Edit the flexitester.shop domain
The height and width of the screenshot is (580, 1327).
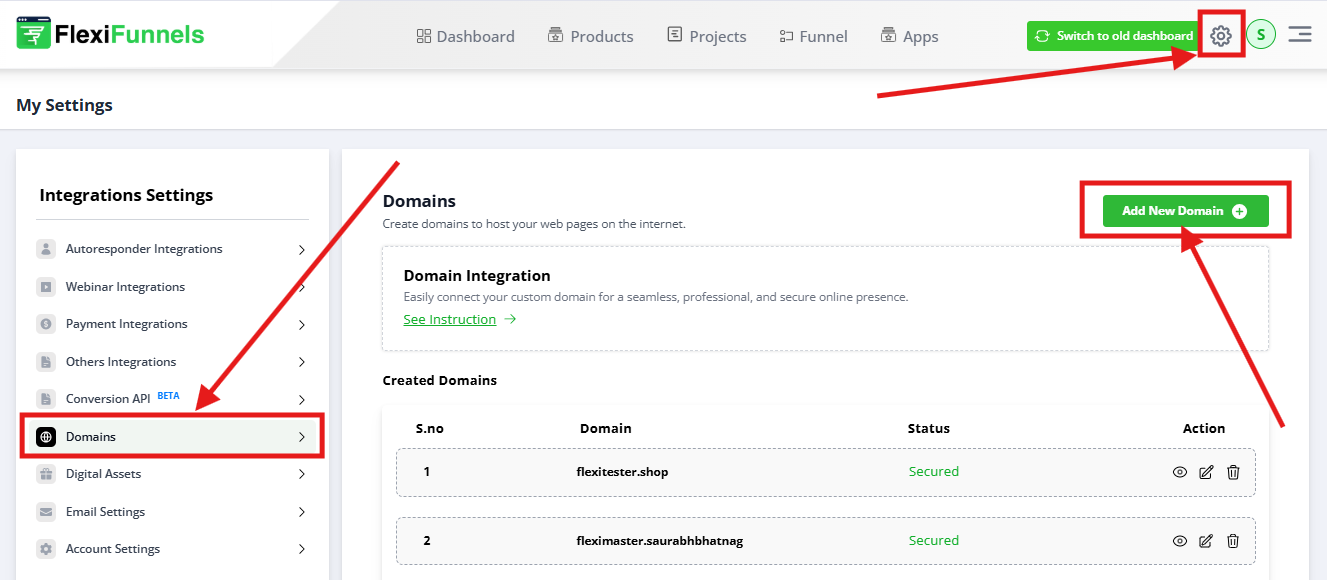[x=1206, y=472]
